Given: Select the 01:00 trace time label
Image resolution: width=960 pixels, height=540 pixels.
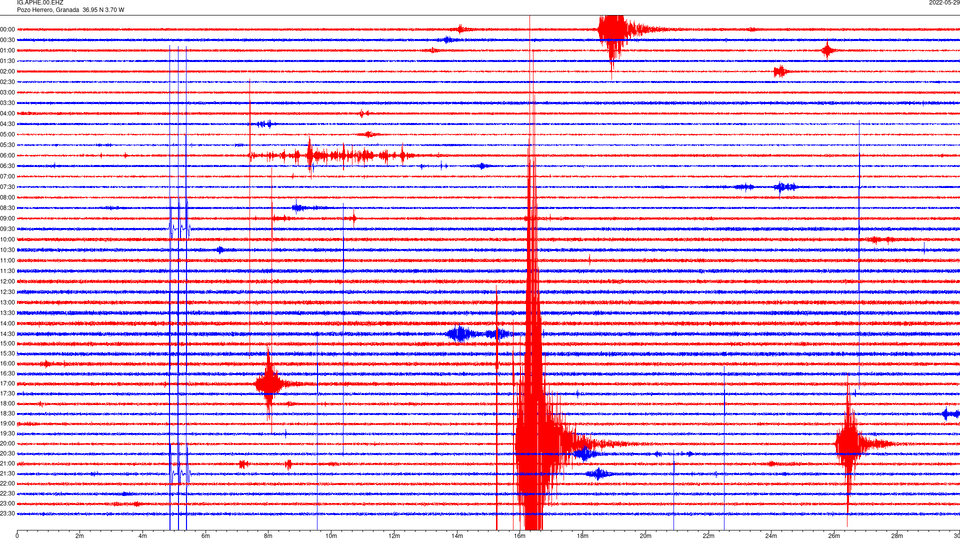Looking at the screenshot, I should coord(8,50).
